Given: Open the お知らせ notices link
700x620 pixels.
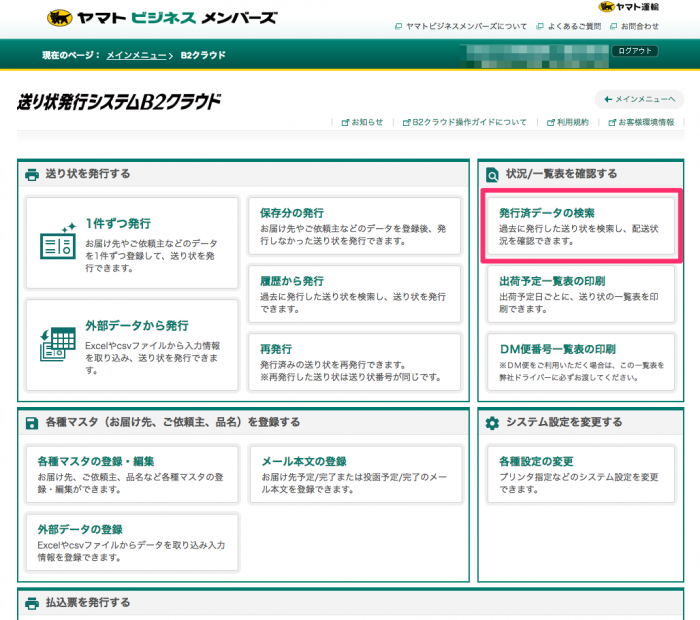Looking at the screenshot, I should [367, 122].
